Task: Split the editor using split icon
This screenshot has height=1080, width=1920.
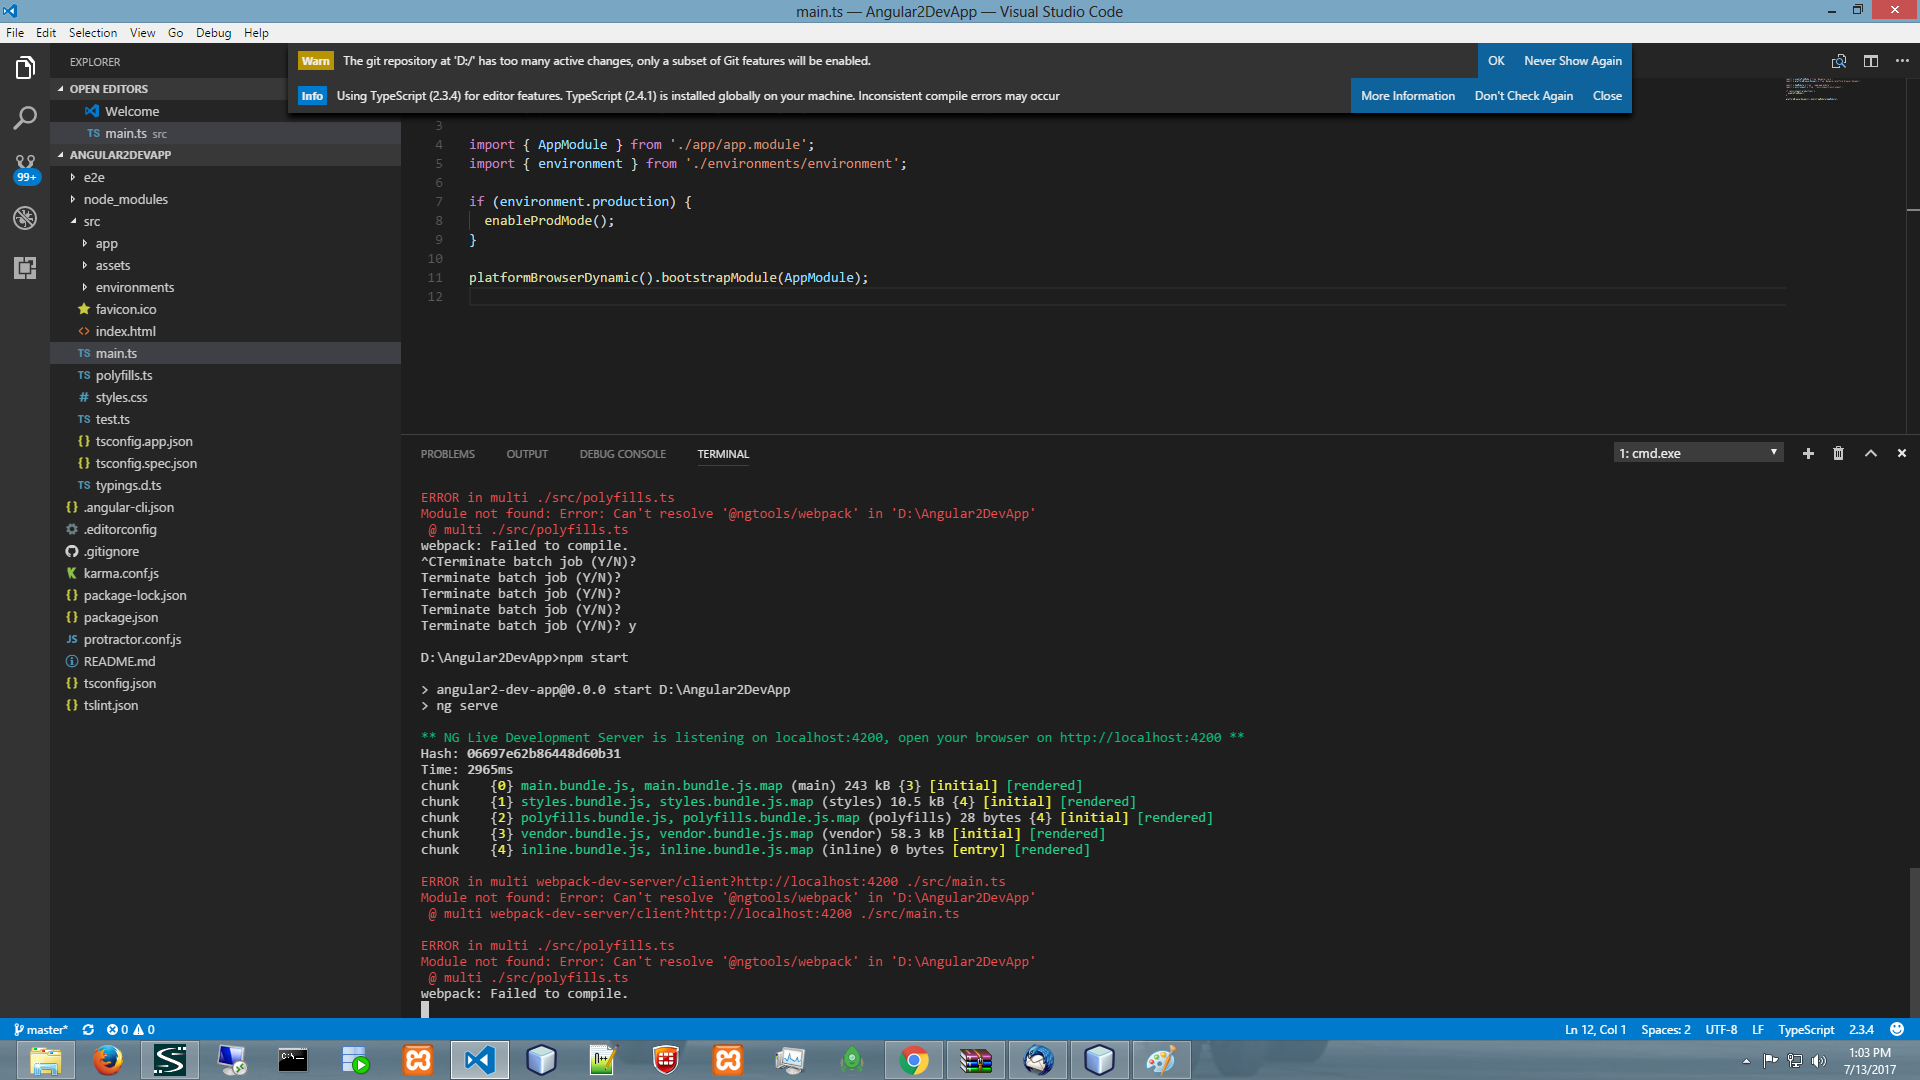Action: tap(1871, 61)
